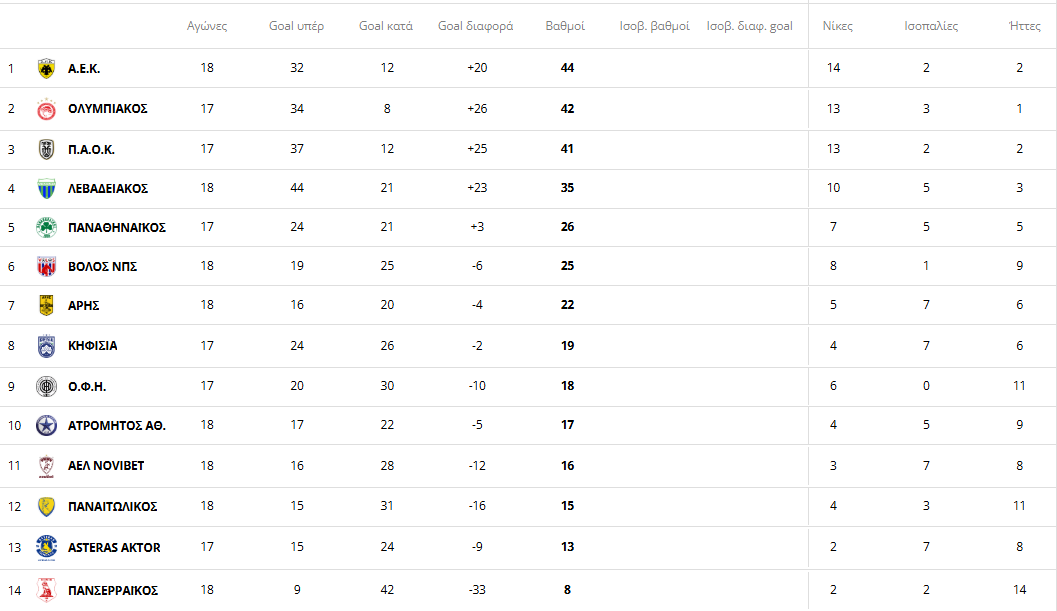The image size is (1057, 611).
Task: Click the Παναθηναϊκός shamrock logo
Action: (x=46, y=227)
